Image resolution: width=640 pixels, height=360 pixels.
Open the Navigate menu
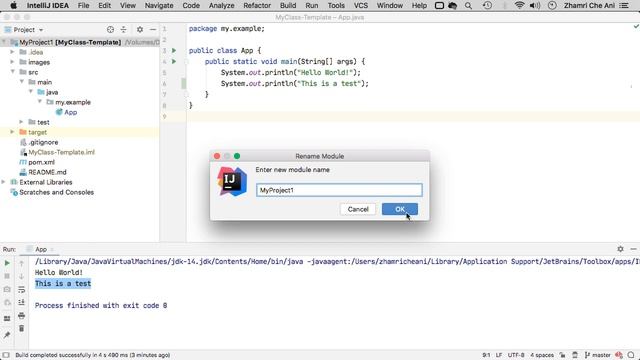click(159, 5)
